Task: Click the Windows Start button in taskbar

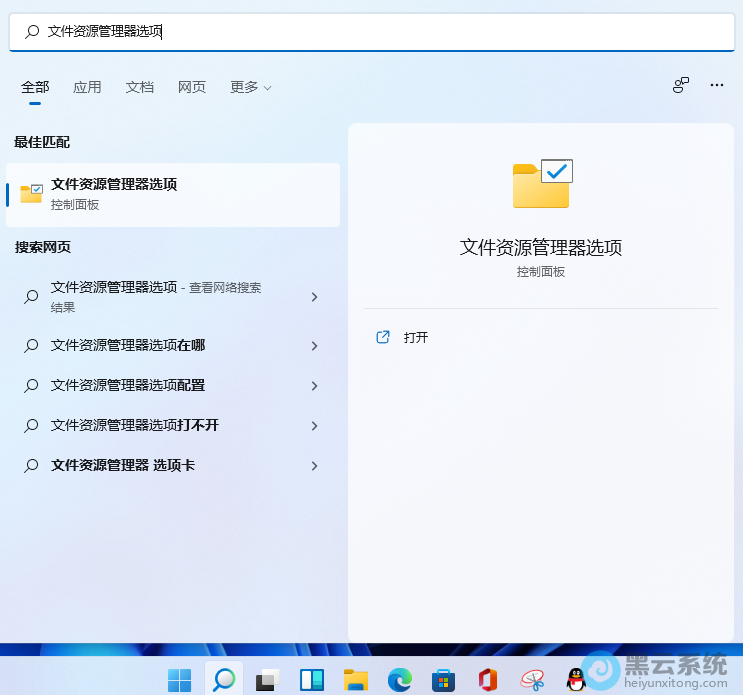Action: 180,680
